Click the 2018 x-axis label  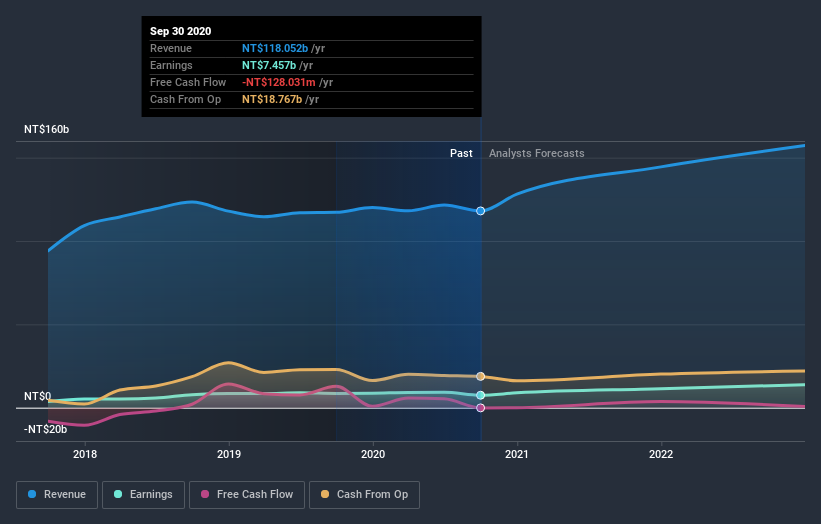coord(85,454)
